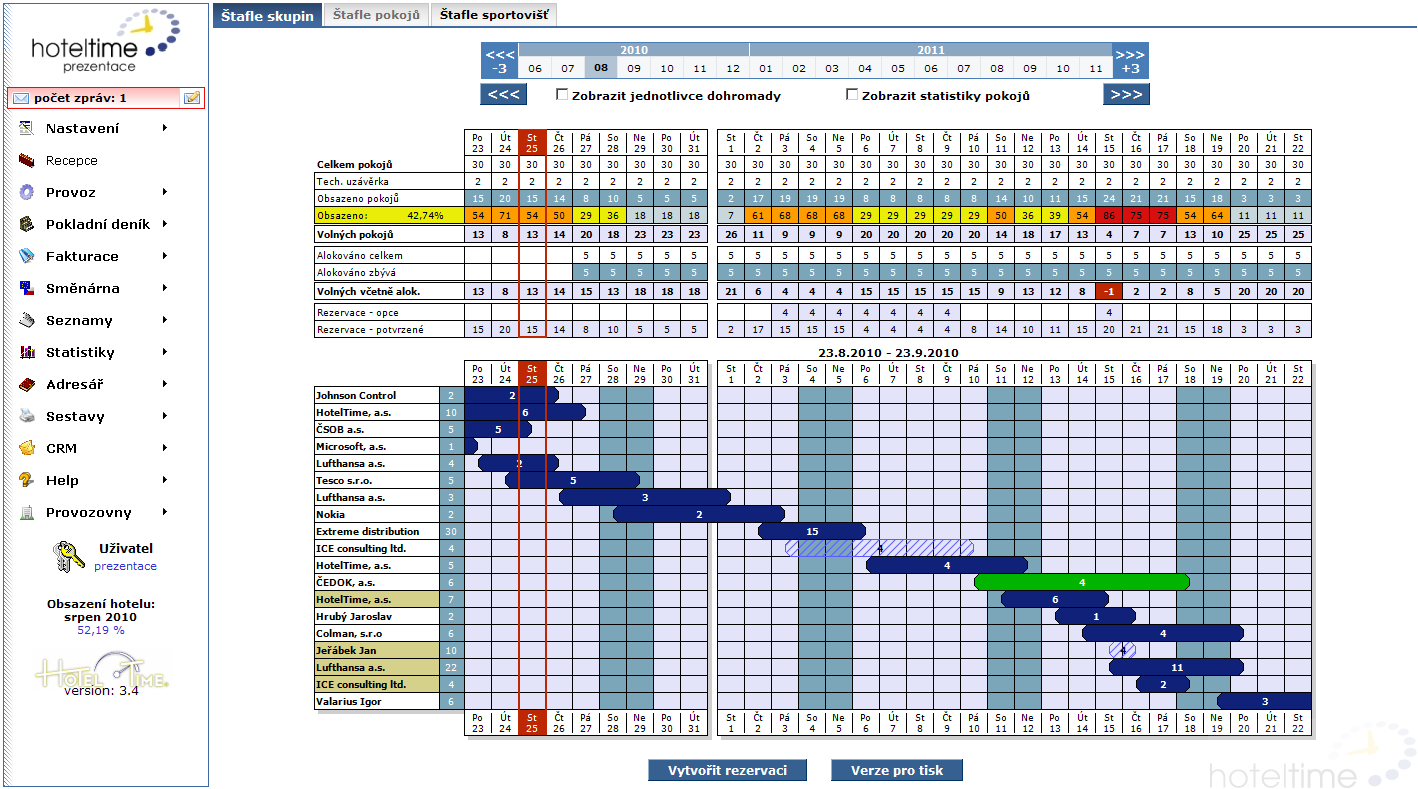Click the previous <<< button below months
This screenshot has height=789, width=1418.
504,95
